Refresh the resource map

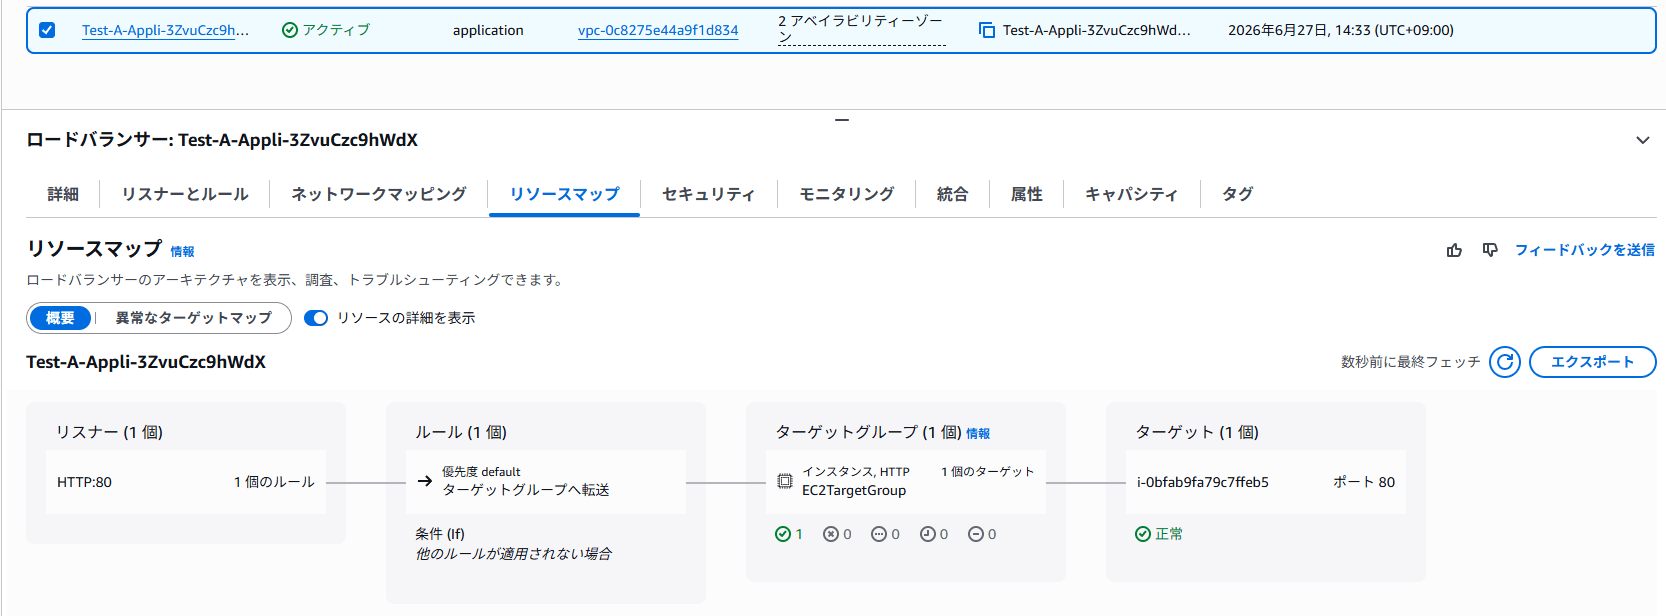1505,362
